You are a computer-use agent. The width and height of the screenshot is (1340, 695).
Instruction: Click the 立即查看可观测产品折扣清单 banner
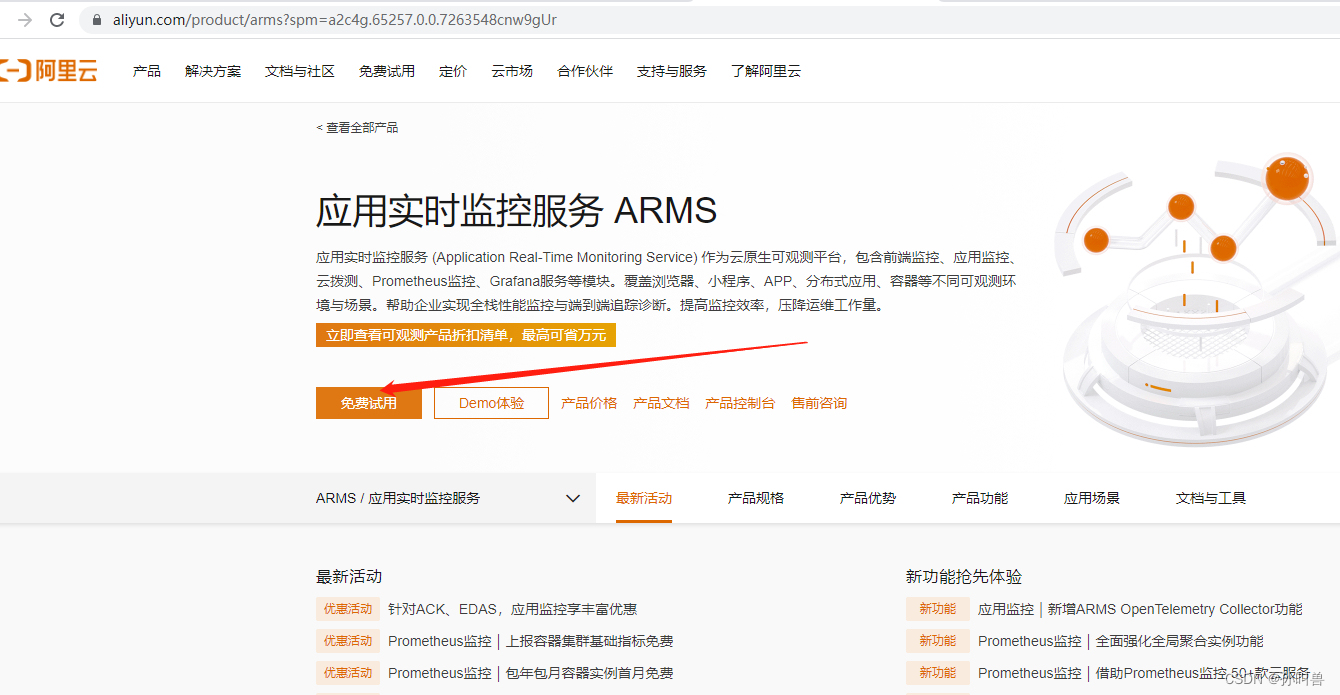point(466,335)
